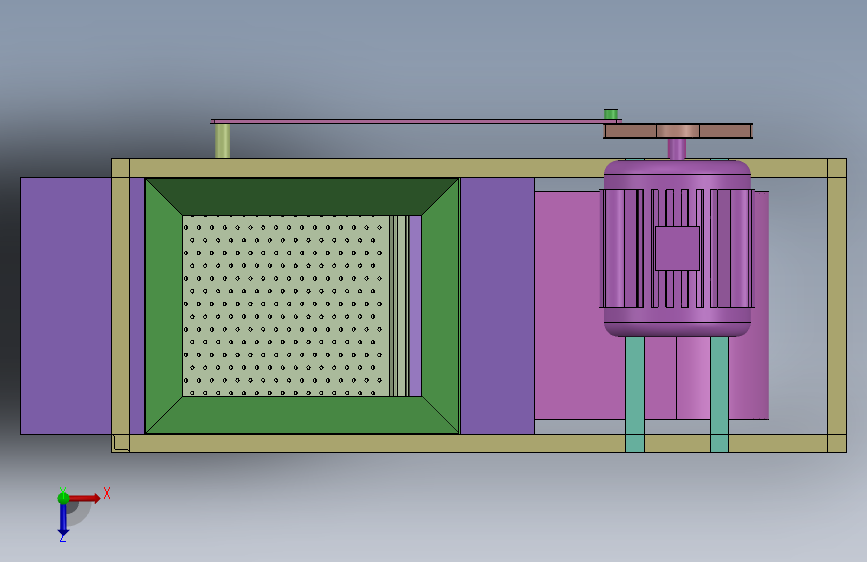
Task: Select the narrow purple strip inside the hopper opening
Action: [x=415, y=306]
